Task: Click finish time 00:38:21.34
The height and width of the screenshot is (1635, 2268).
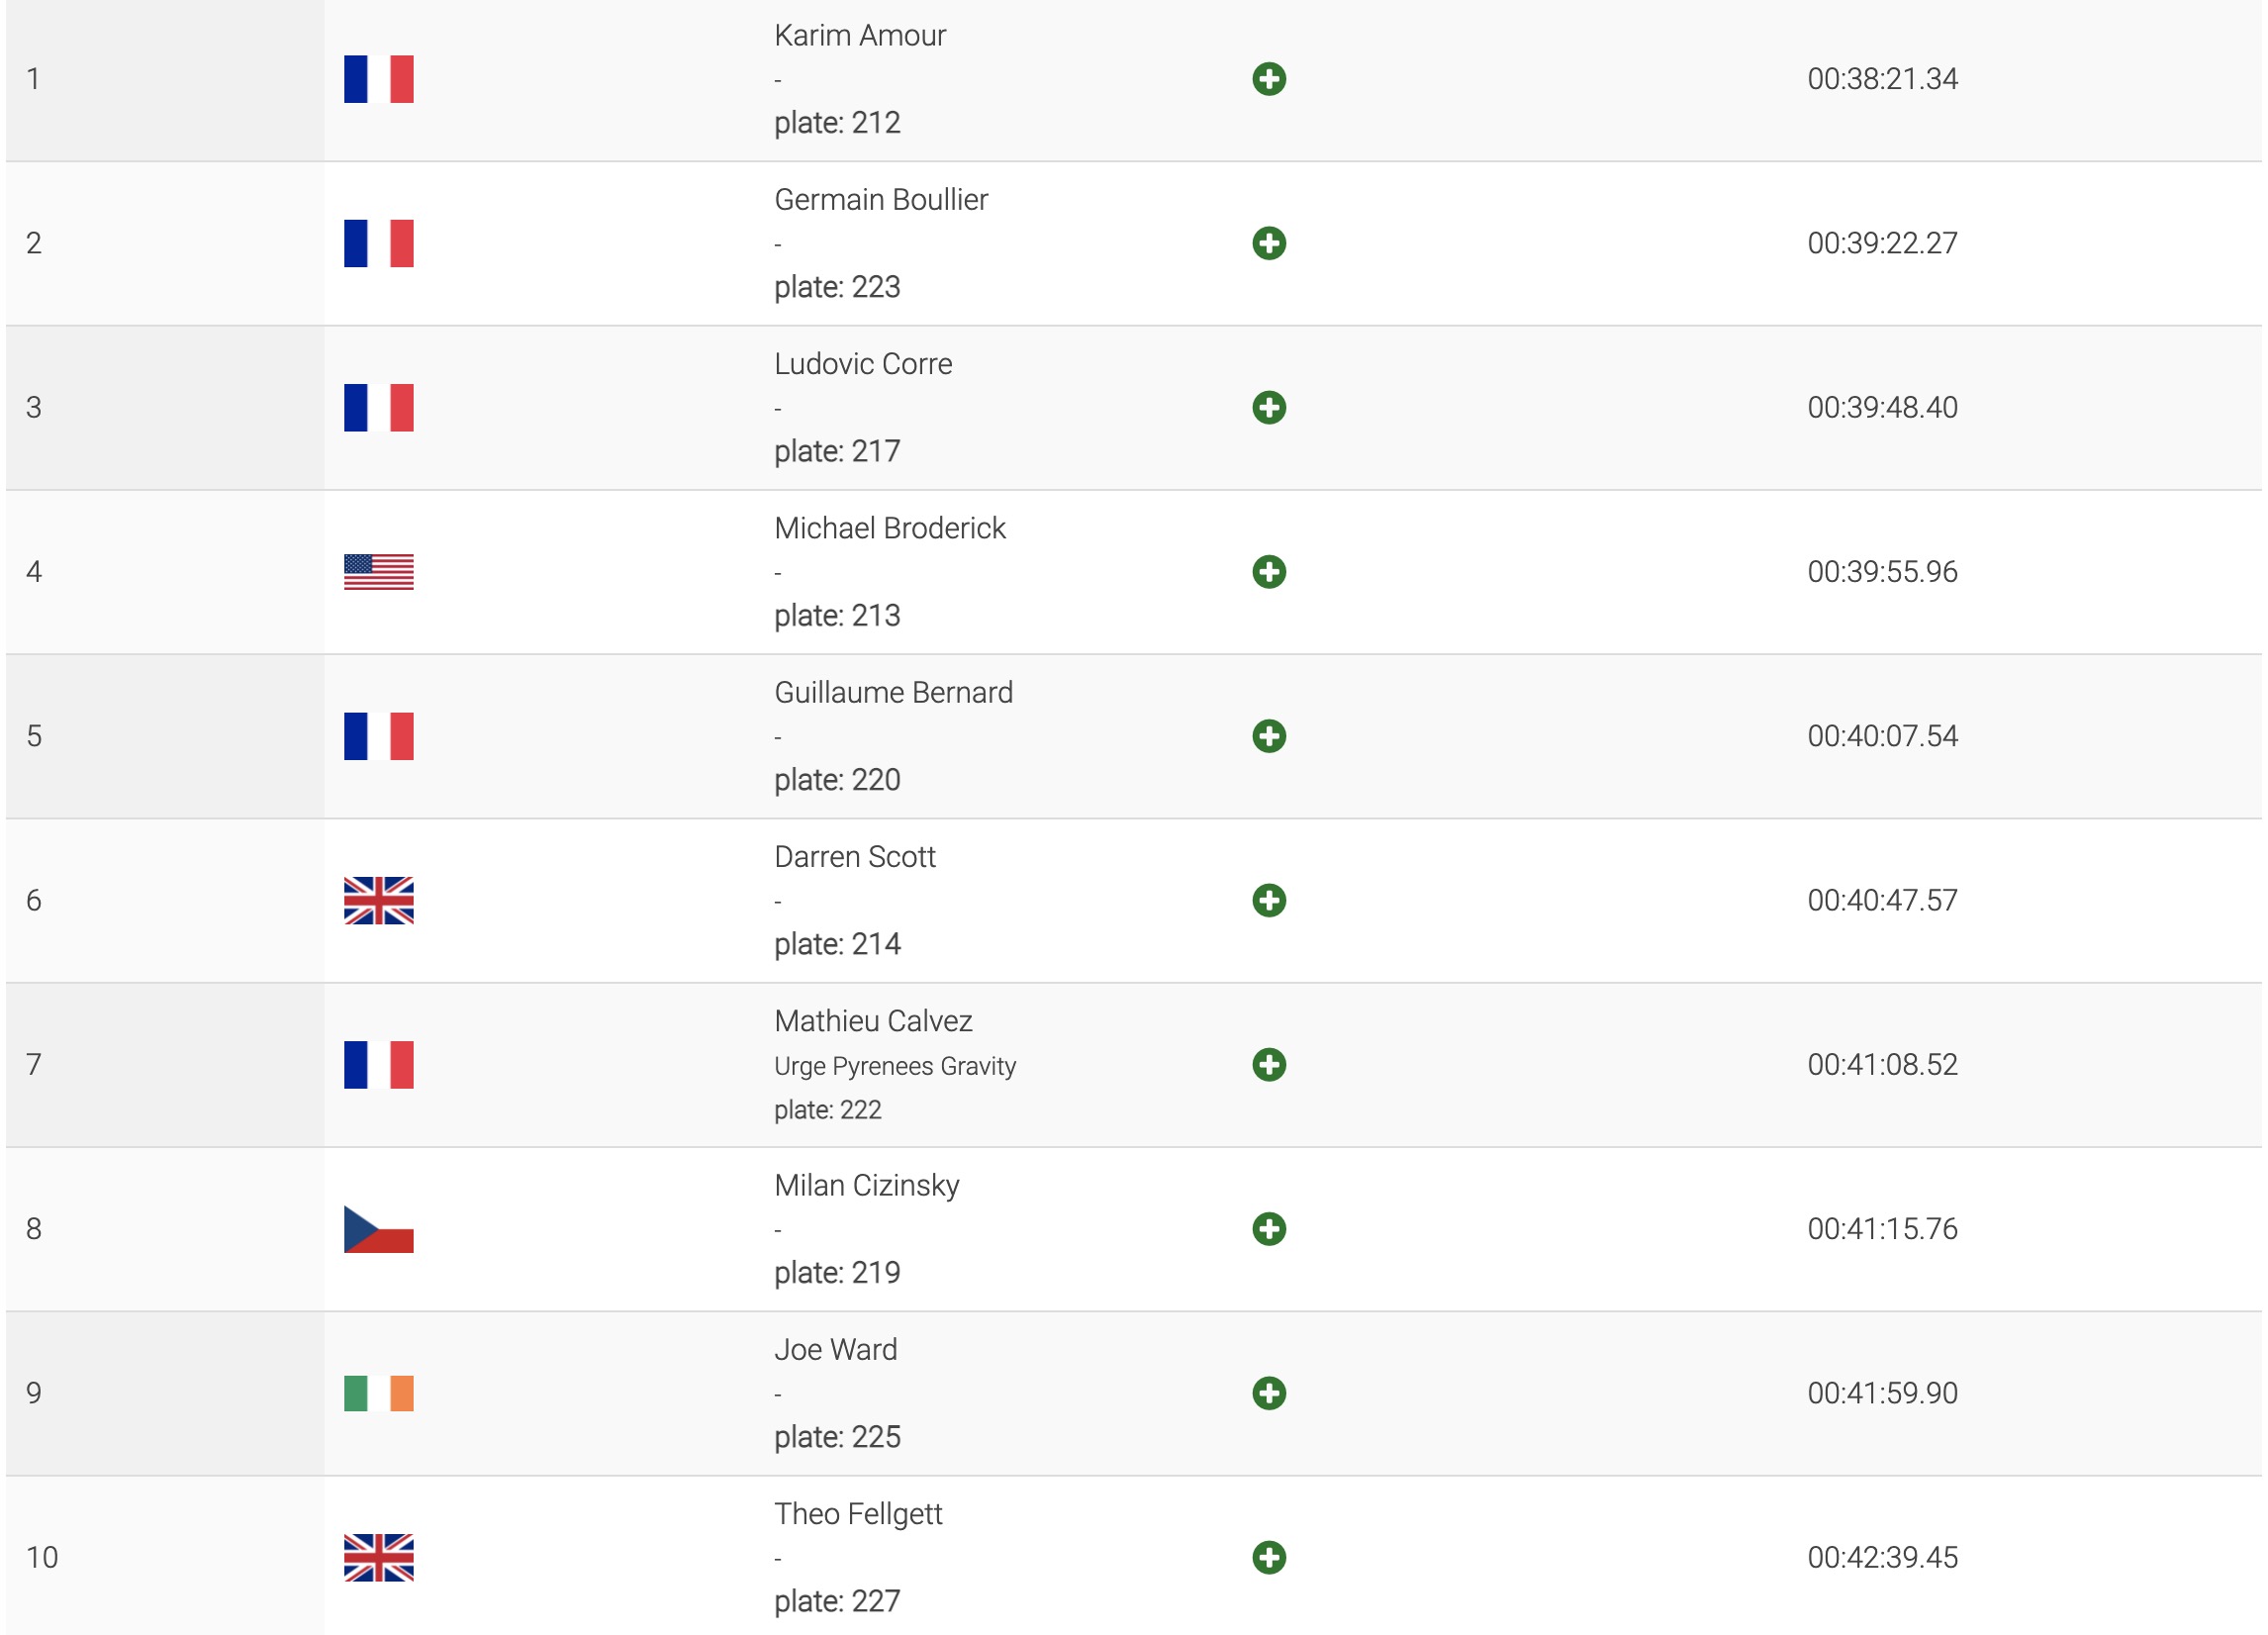Action: point(1881,79)
